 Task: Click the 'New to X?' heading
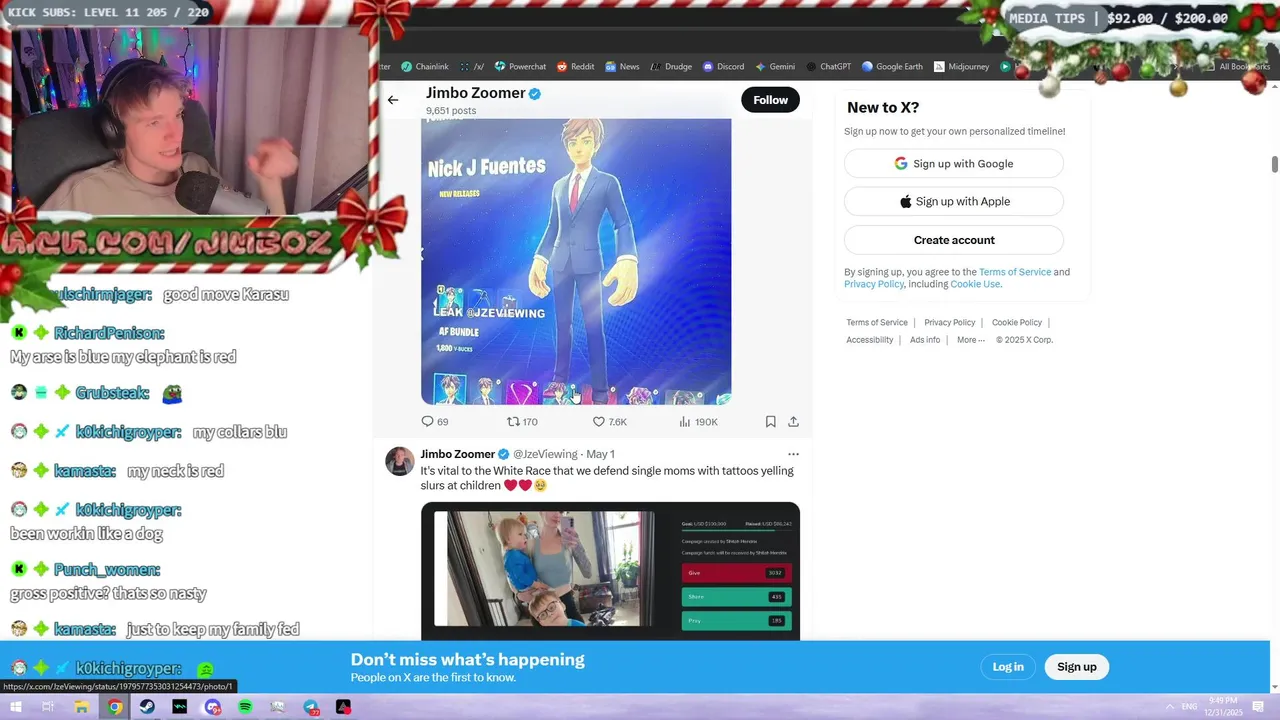click(x=883, y=108)
